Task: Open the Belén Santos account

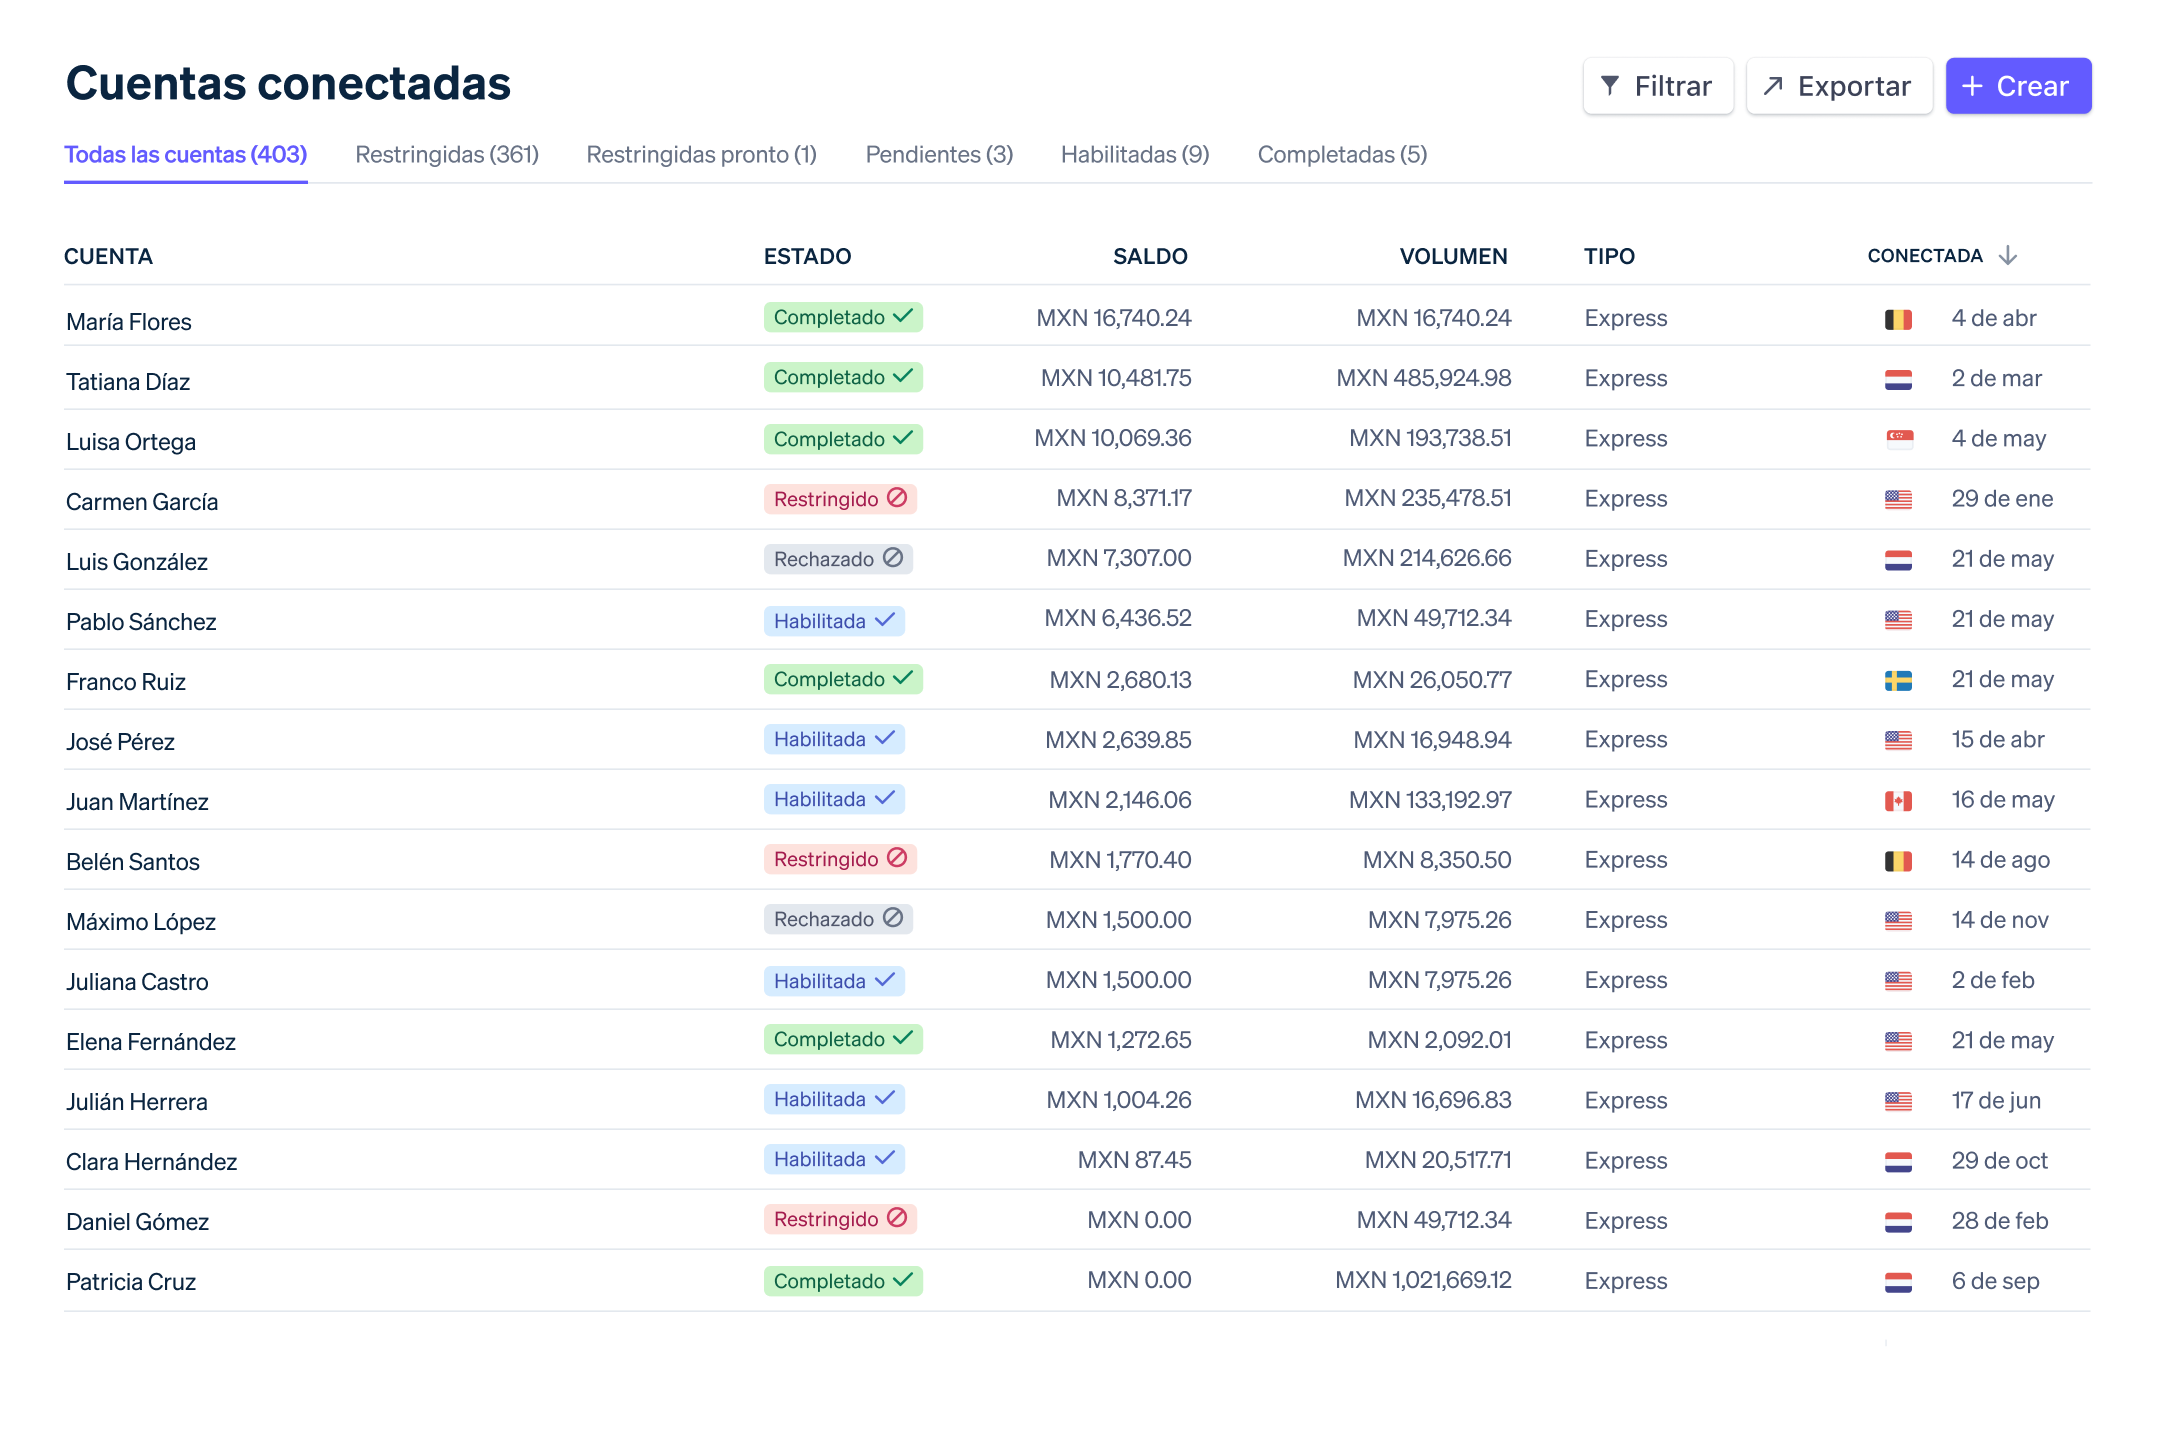Action: 133,861
